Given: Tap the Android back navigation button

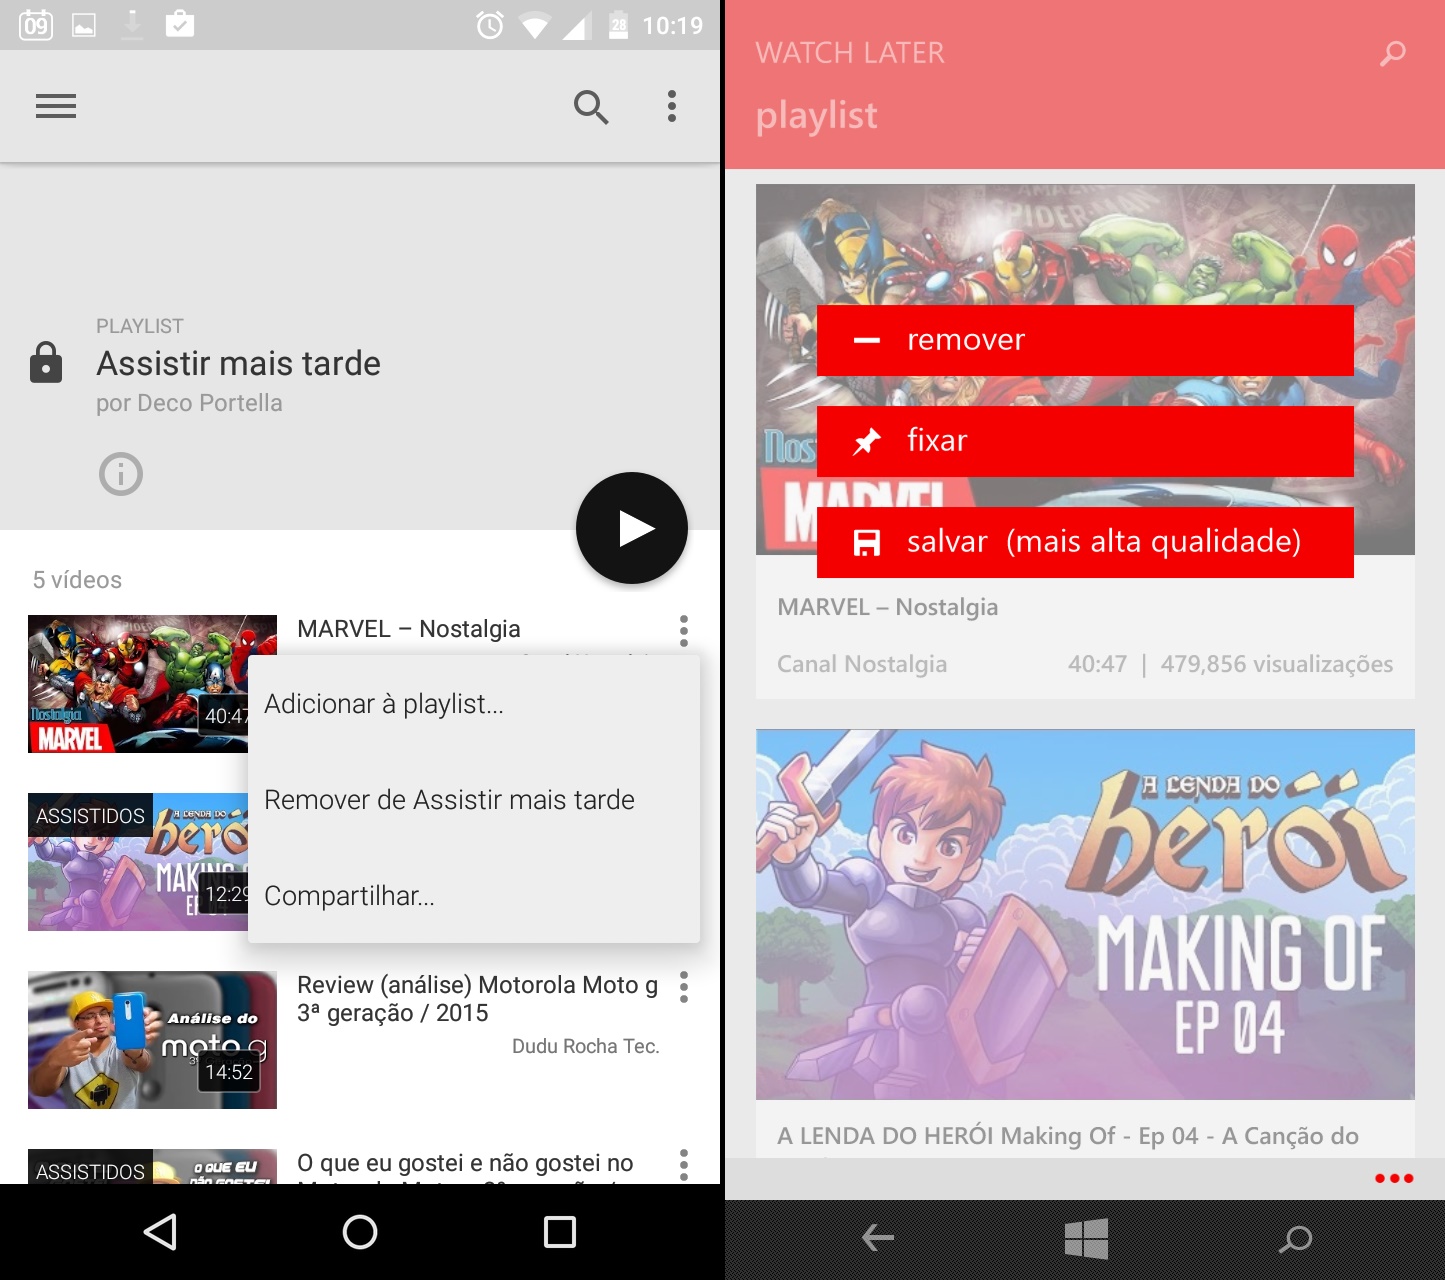Looking at the screenshot, I should click(x=160, y=1232).
